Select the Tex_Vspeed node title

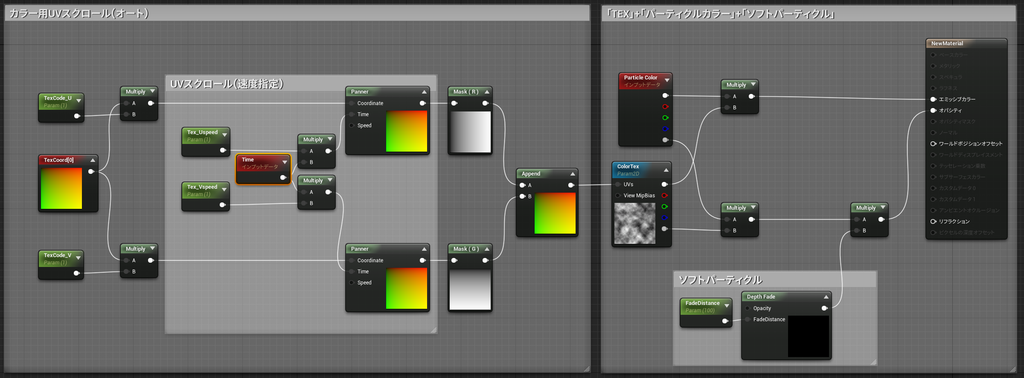point(202,187)
